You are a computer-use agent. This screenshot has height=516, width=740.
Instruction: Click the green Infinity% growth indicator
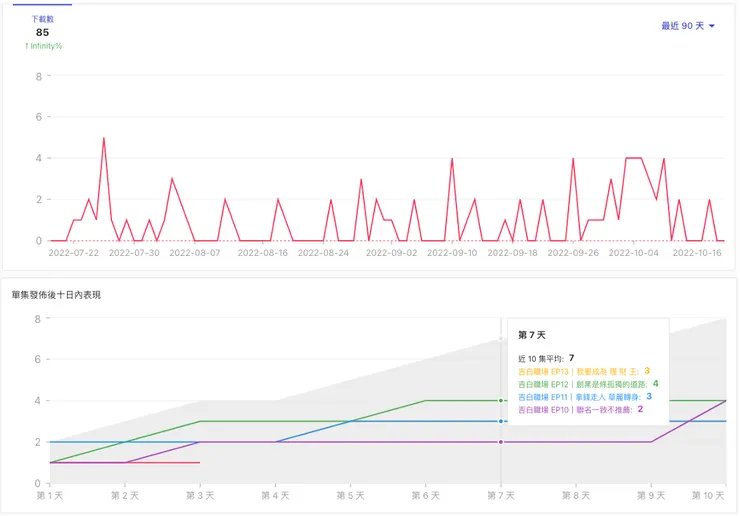(43, 46)
